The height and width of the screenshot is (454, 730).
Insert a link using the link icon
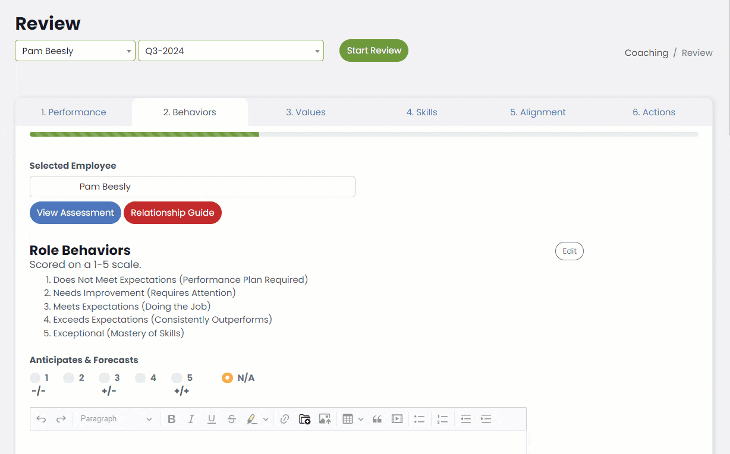285,419
